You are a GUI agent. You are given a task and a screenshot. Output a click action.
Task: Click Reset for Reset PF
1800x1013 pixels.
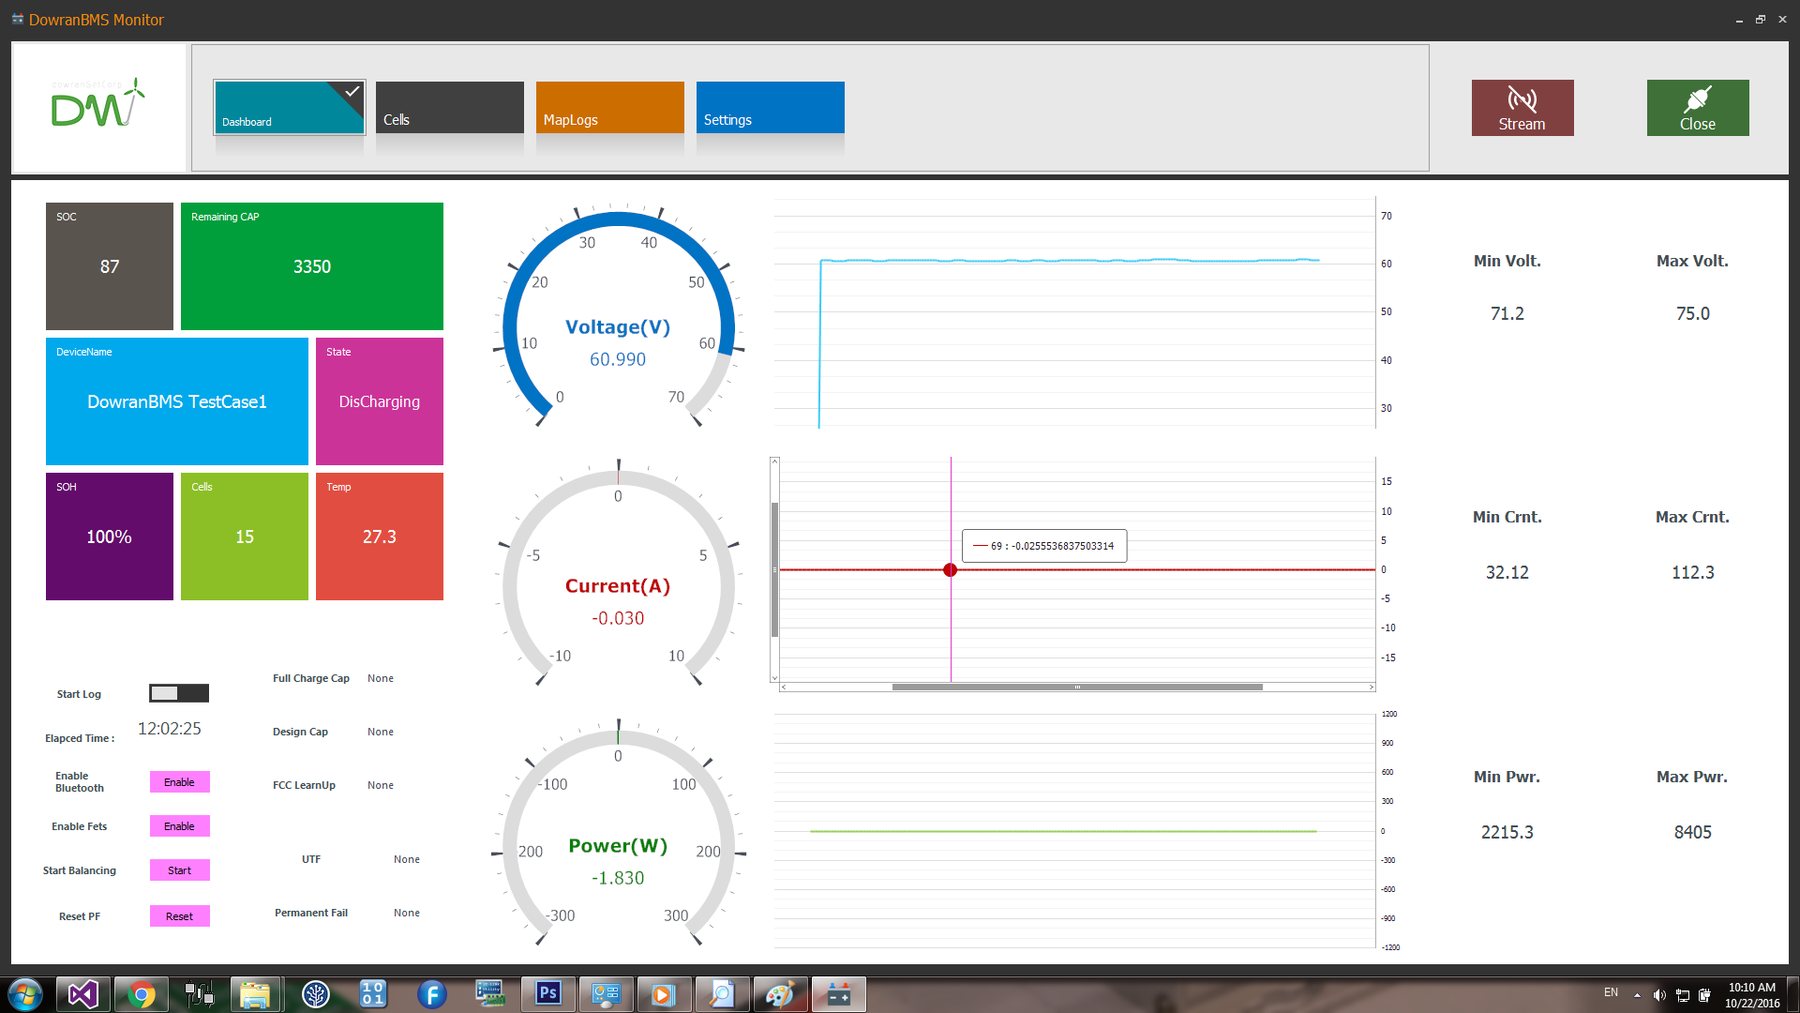pos(179,916)
